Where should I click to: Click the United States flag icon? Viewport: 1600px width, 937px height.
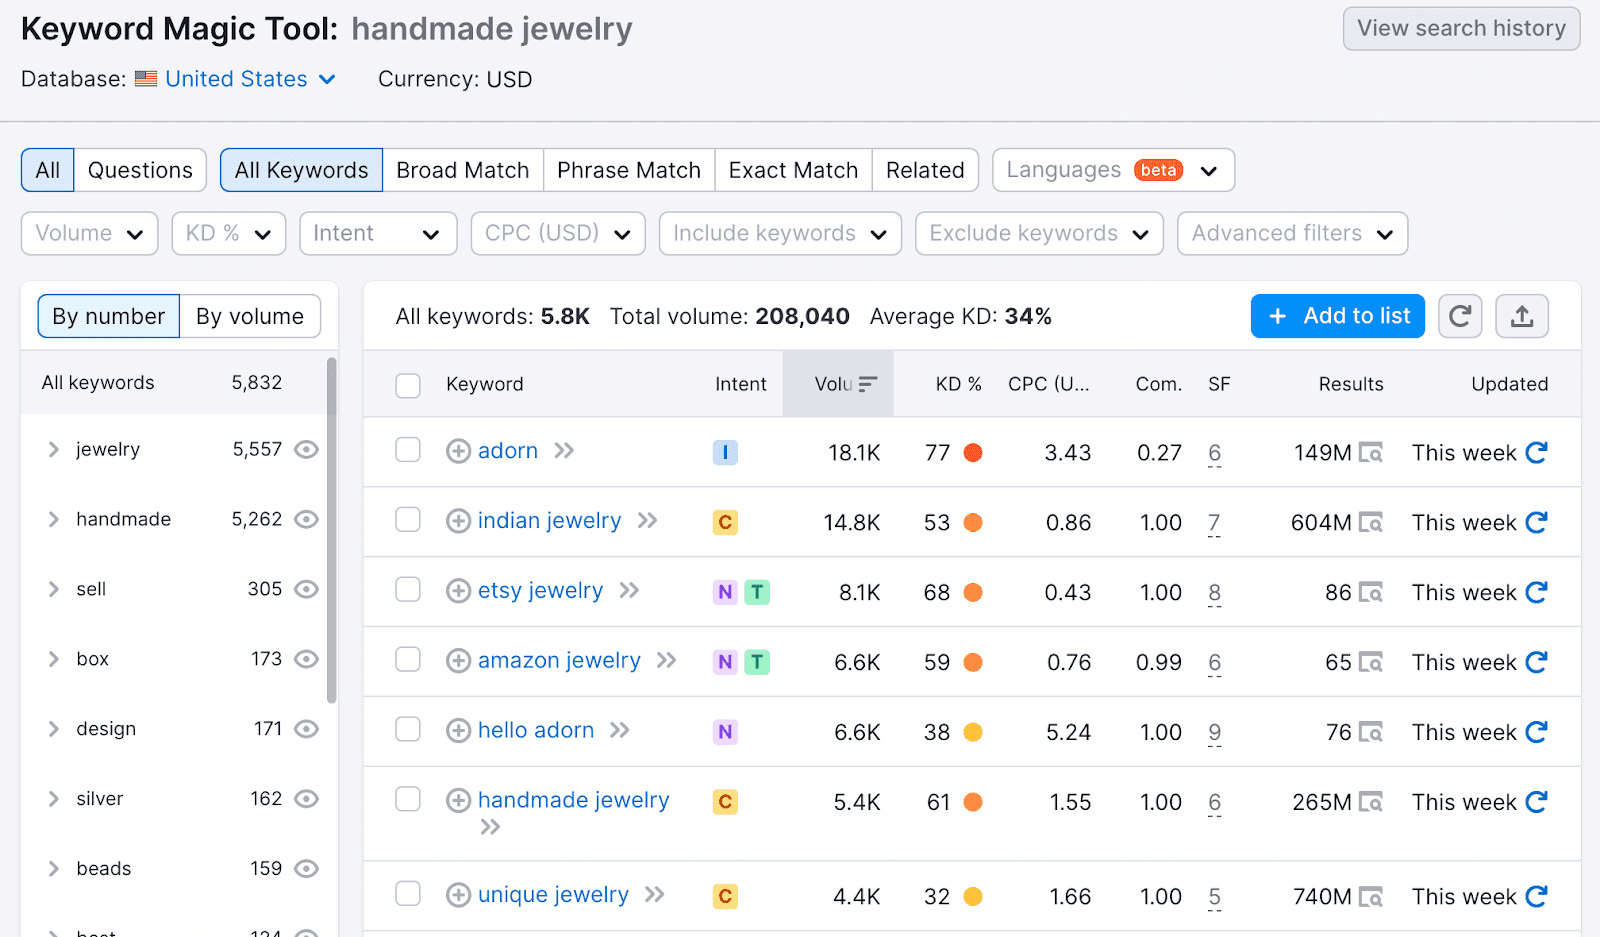pyautogui.click(x=146, y=79)
